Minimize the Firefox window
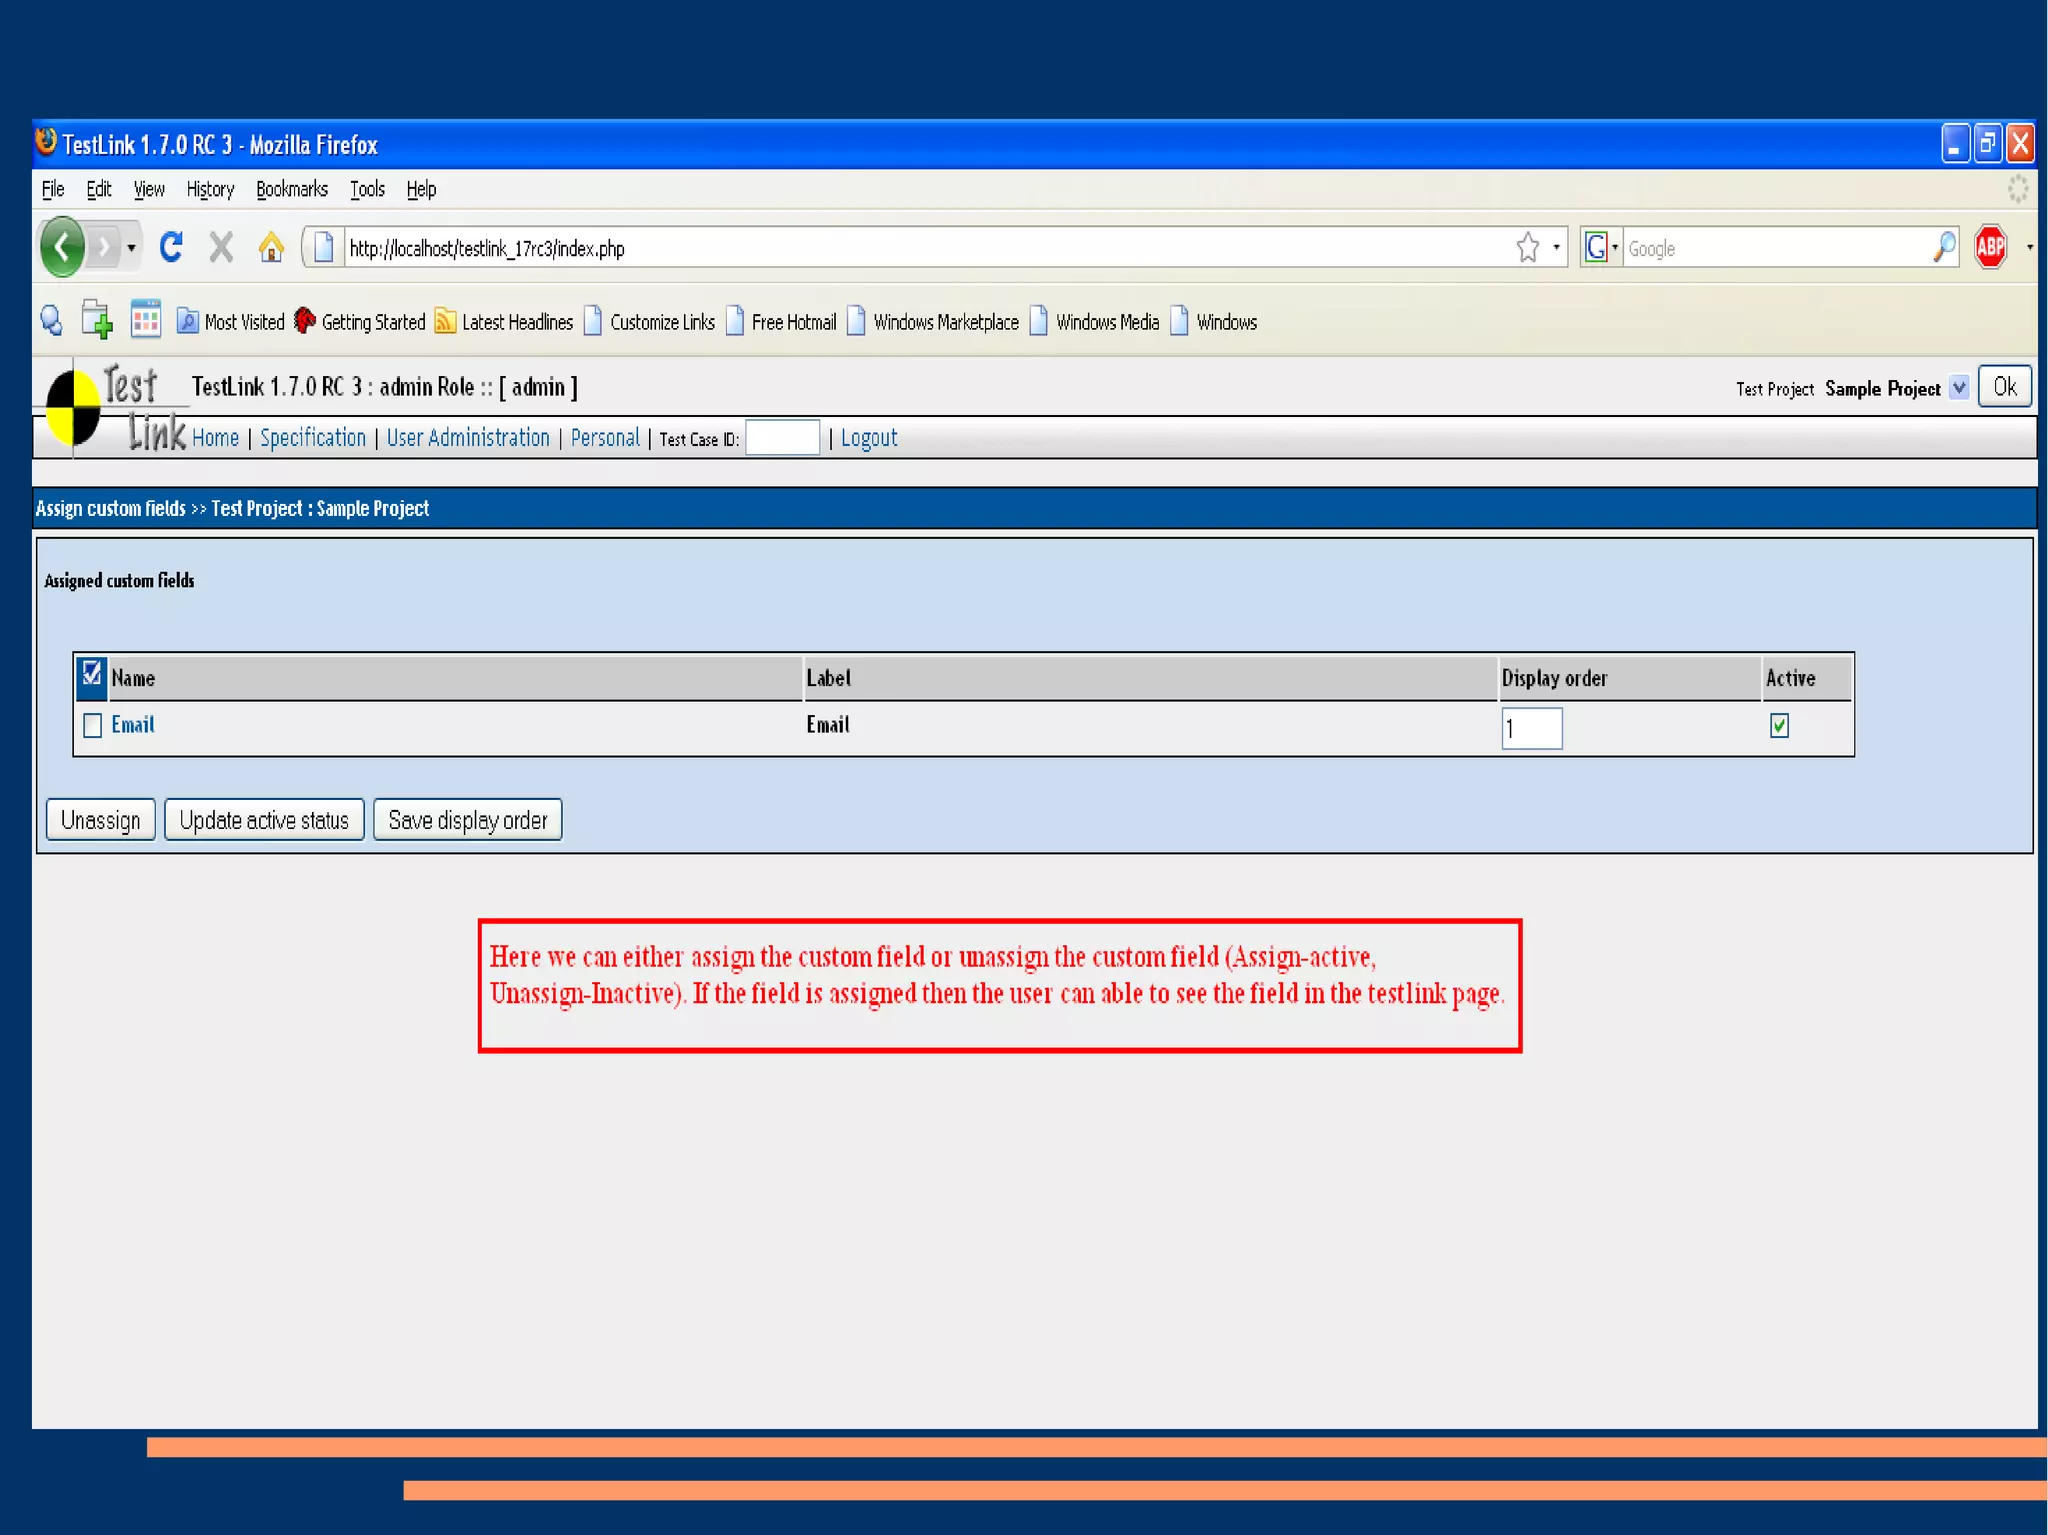 coord(1955,144)
